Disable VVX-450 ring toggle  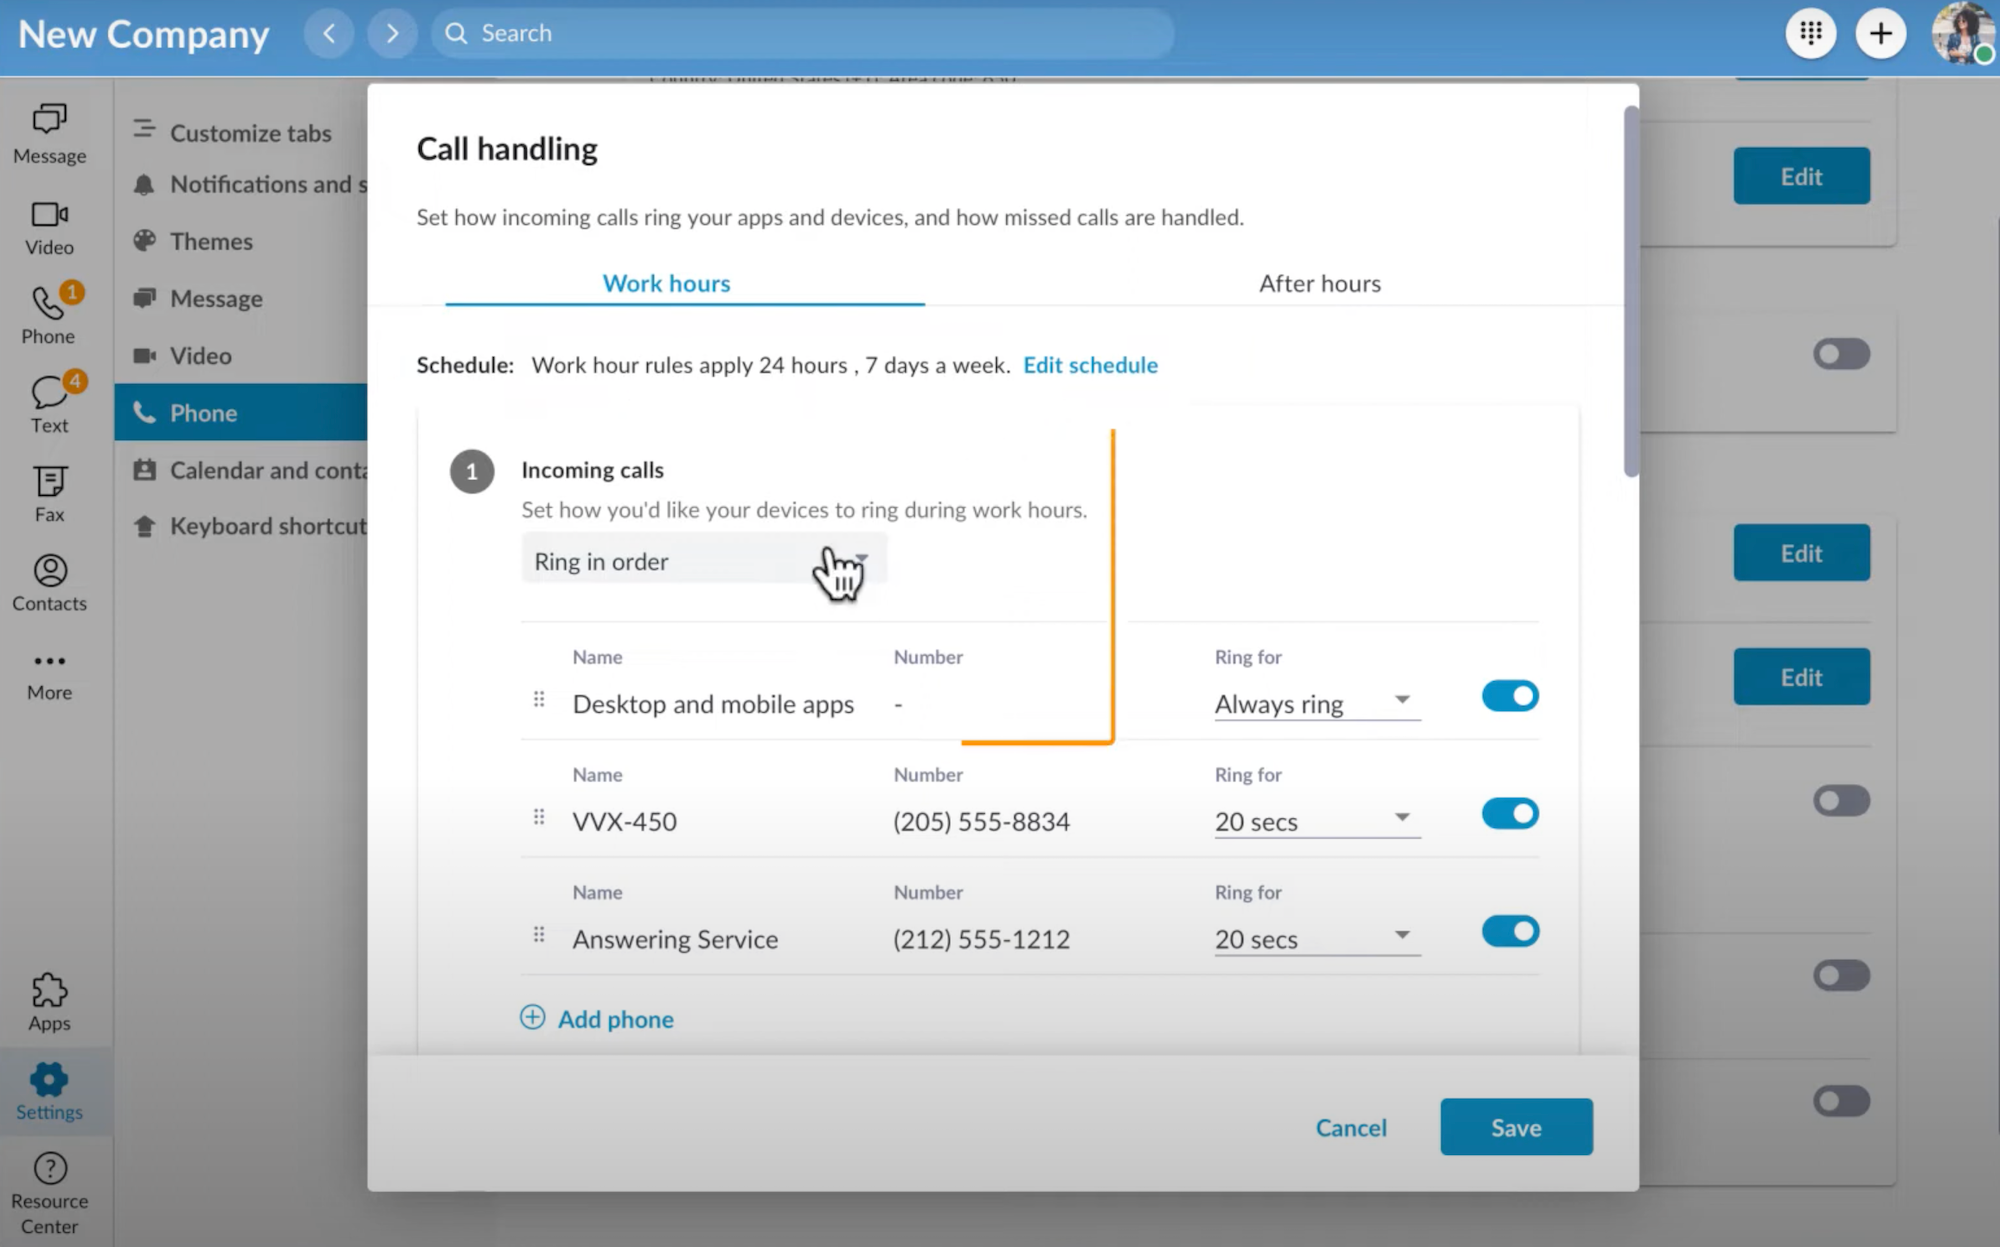click(x=1510, y=812)
